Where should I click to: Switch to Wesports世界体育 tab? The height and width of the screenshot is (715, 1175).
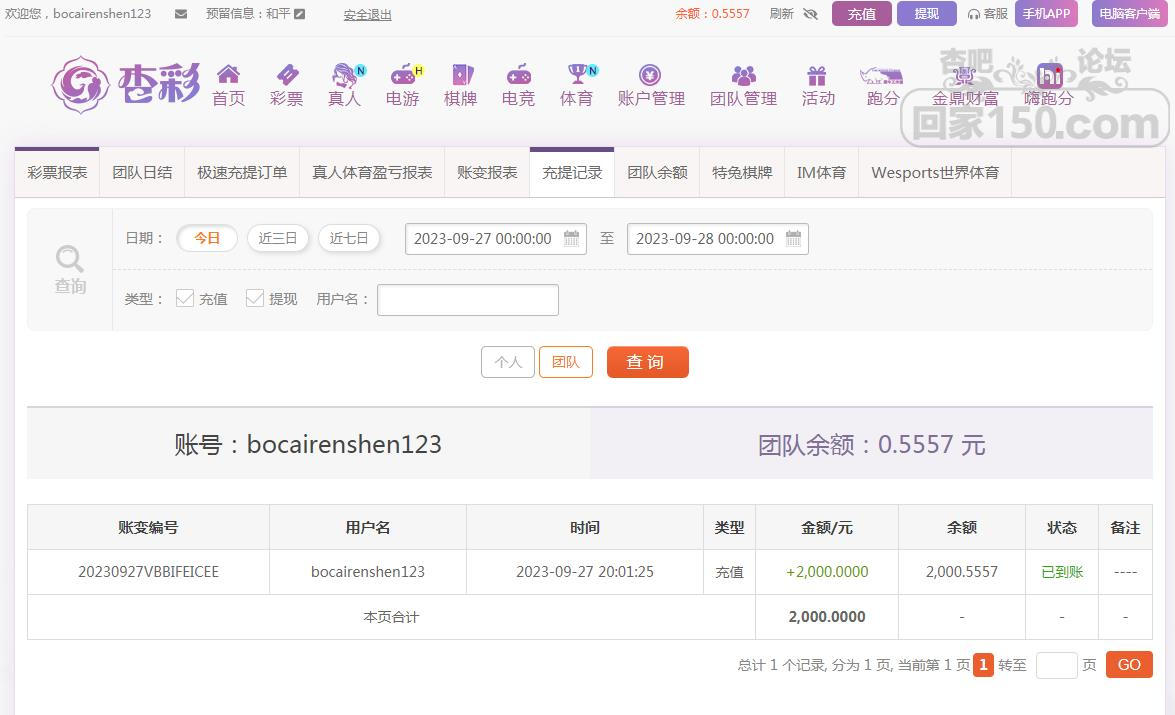935,172
